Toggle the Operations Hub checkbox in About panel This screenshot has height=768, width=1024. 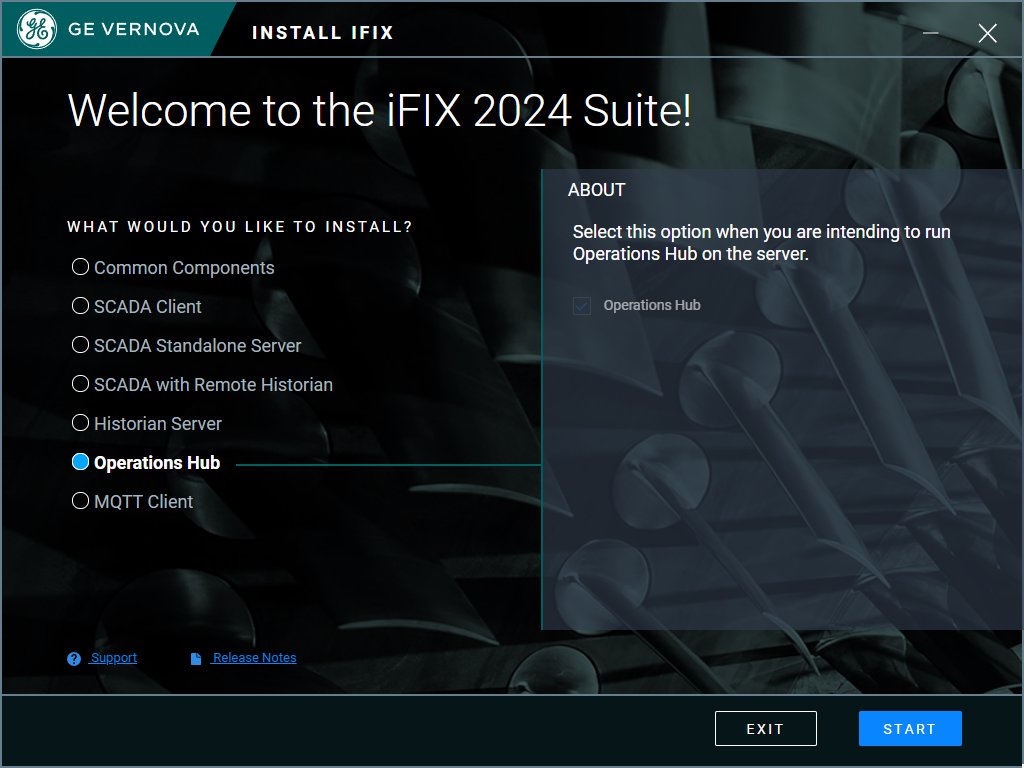coord(582,306)
